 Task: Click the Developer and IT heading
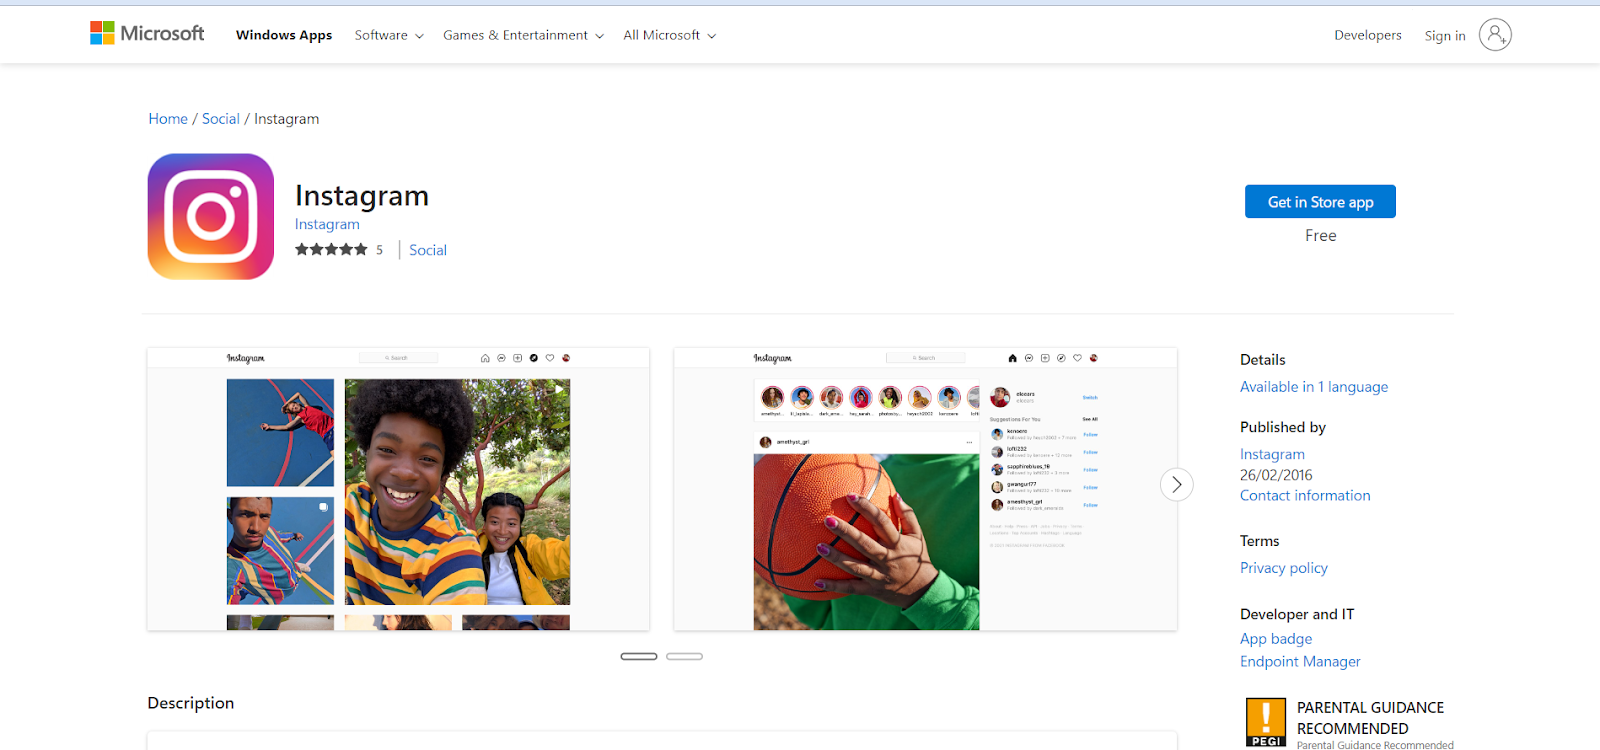1297,614
